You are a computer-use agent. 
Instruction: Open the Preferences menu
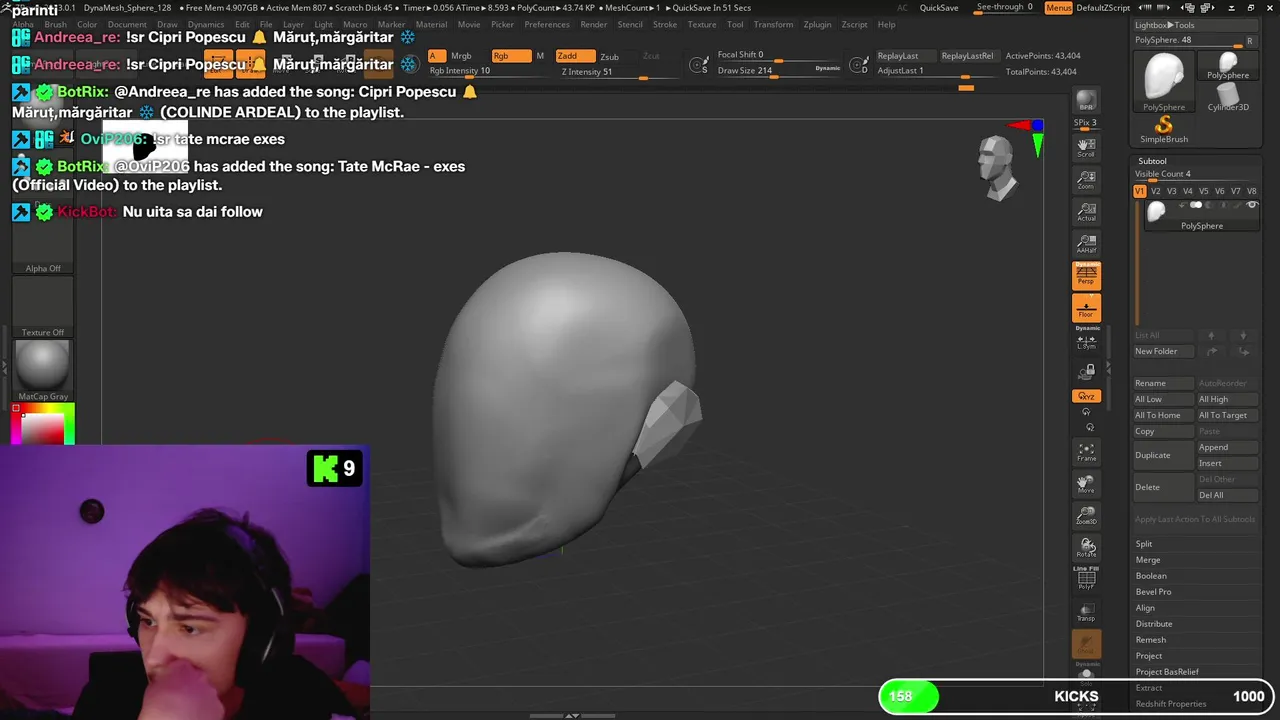tap(547, 24)
